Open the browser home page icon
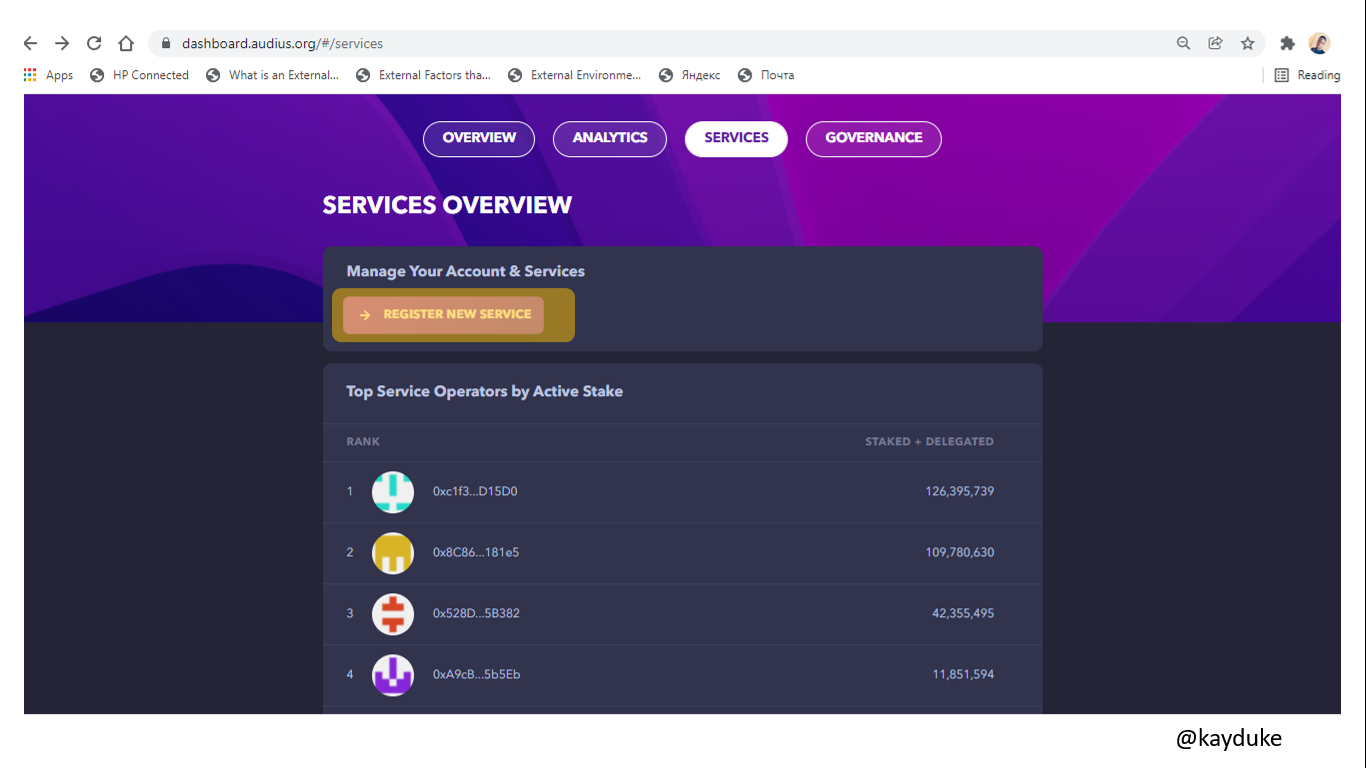Screen dimensions: 1366x768 tap(126, 43)
